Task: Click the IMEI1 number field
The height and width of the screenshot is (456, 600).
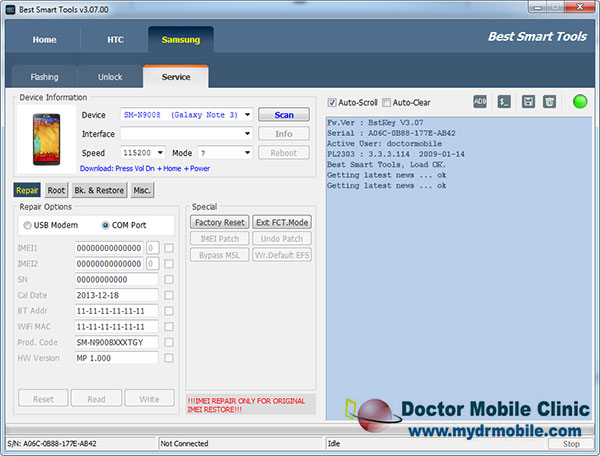Action: point(109,248)
